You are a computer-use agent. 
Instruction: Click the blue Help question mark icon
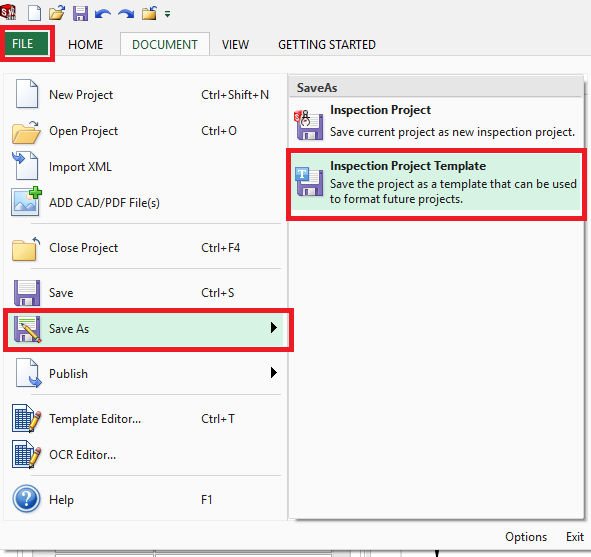point(26,499)
